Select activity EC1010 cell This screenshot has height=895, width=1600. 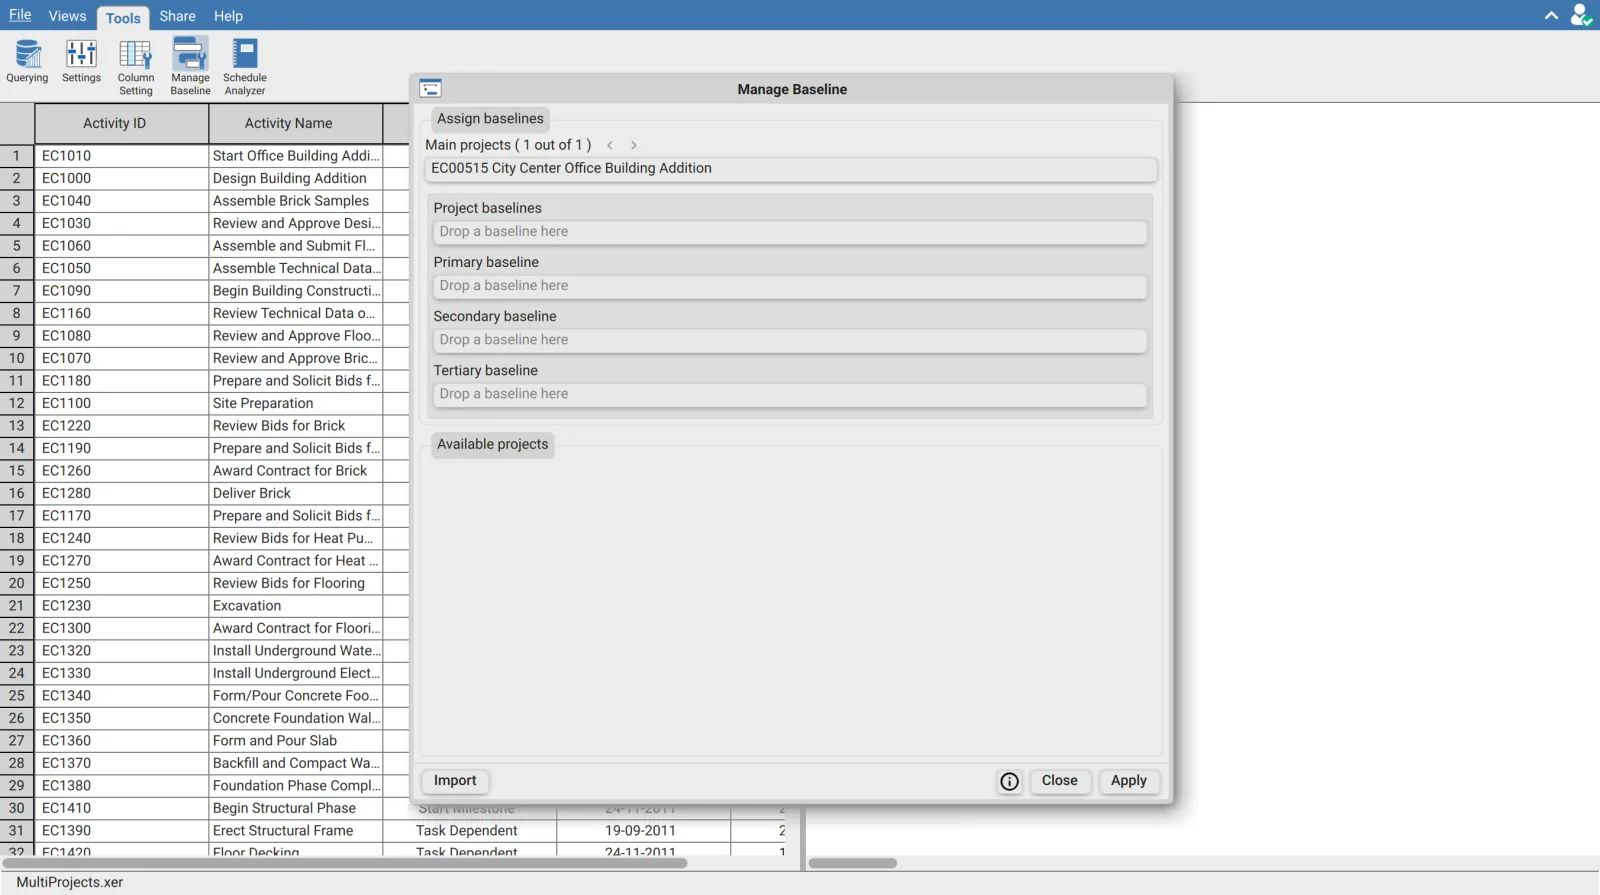(122, 156)
